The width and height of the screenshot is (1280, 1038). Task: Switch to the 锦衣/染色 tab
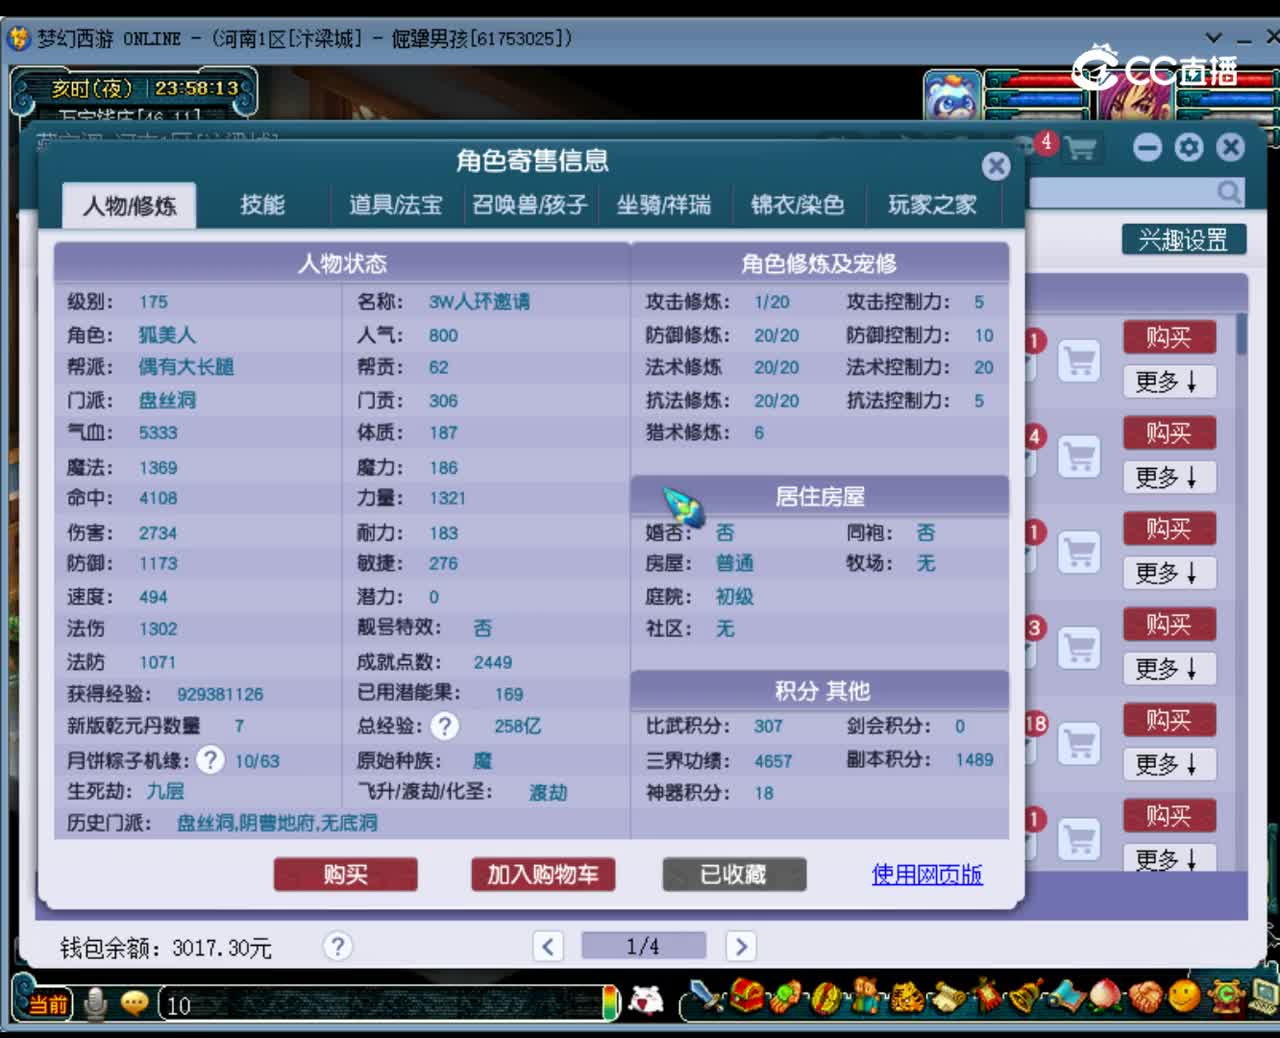click(x=797, y=205)
